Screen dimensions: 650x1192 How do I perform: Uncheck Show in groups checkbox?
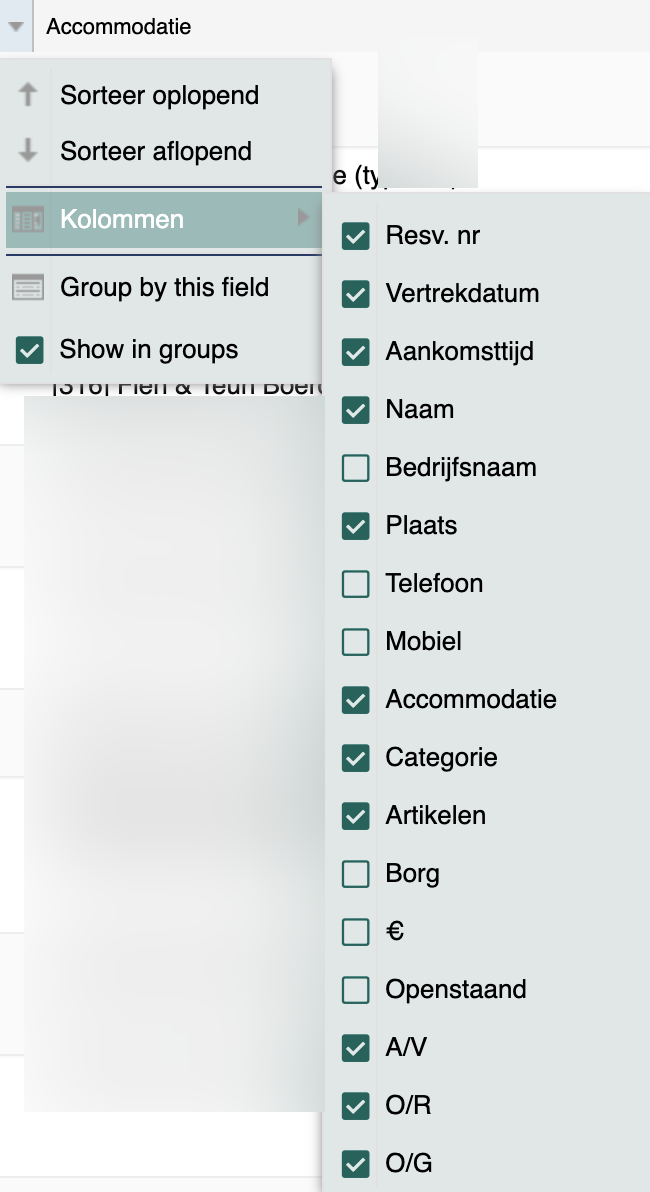(x=30, y=350)
